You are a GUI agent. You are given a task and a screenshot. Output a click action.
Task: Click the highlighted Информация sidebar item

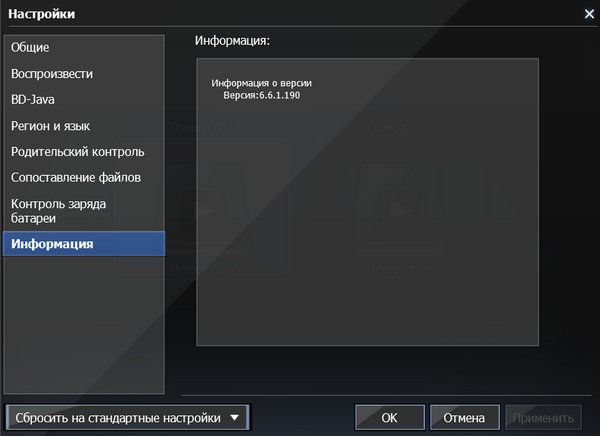click(x=84, y=244)
